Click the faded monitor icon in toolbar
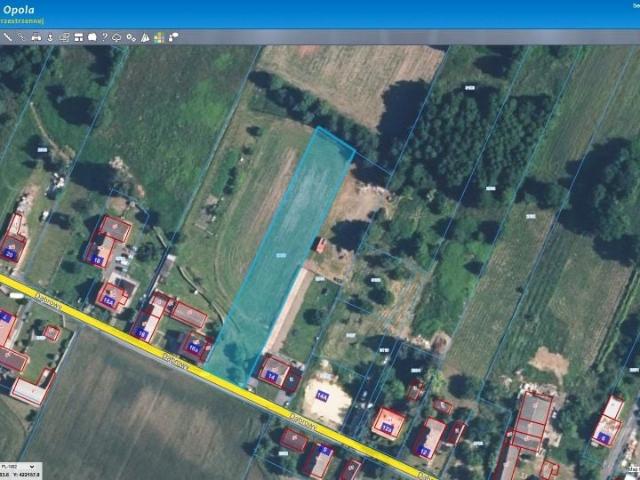640x480 pixels. 64,38
